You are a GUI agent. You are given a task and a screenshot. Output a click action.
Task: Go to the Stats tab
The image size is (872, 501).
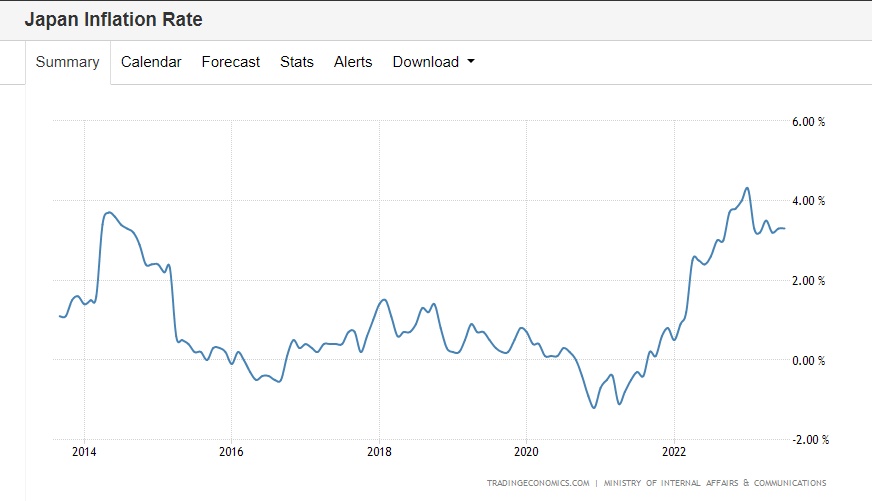[x=296, y=62]
